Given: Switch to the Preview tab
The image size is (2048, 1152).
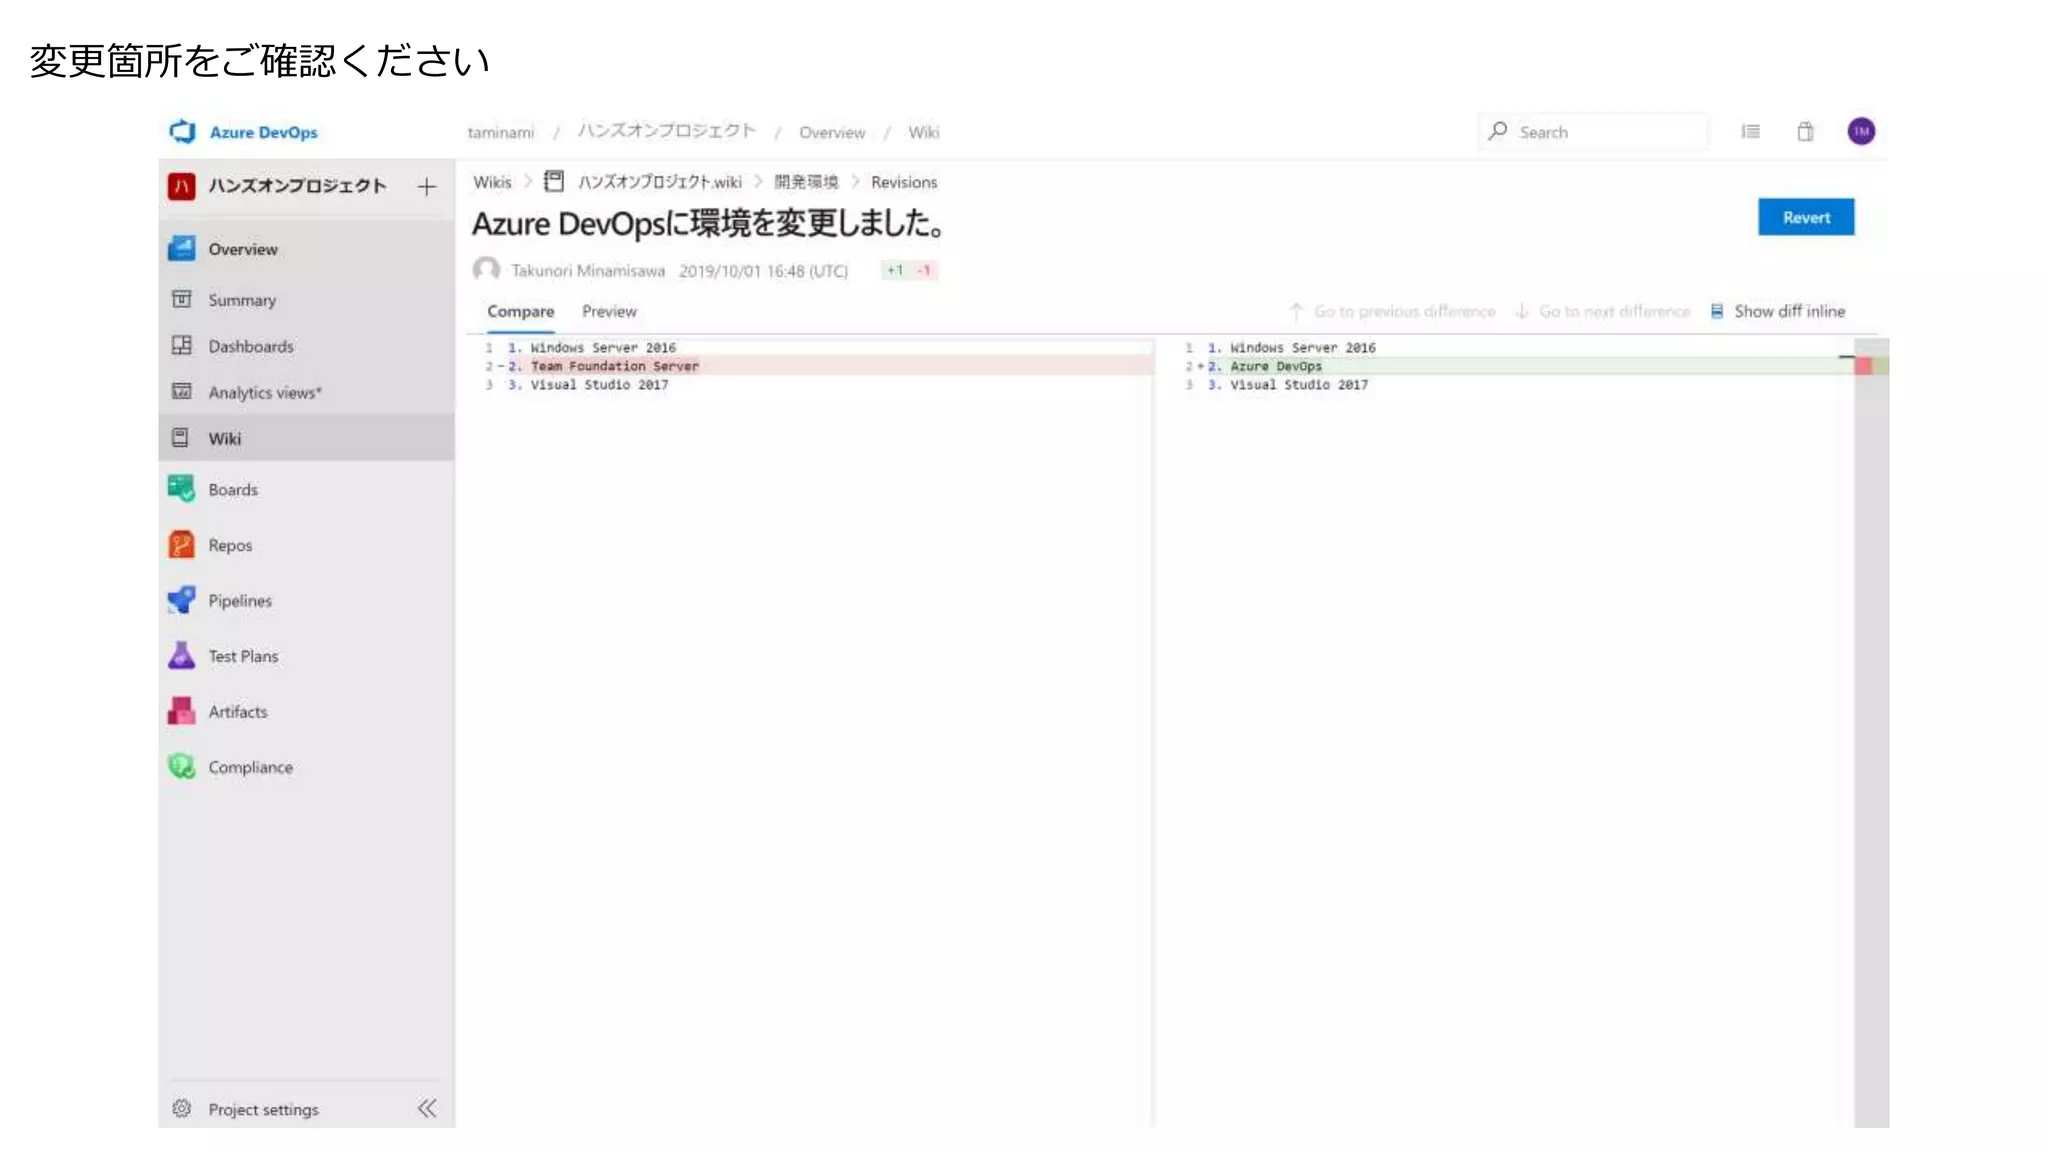Looking at the screenshot, I should coord(609,311).
